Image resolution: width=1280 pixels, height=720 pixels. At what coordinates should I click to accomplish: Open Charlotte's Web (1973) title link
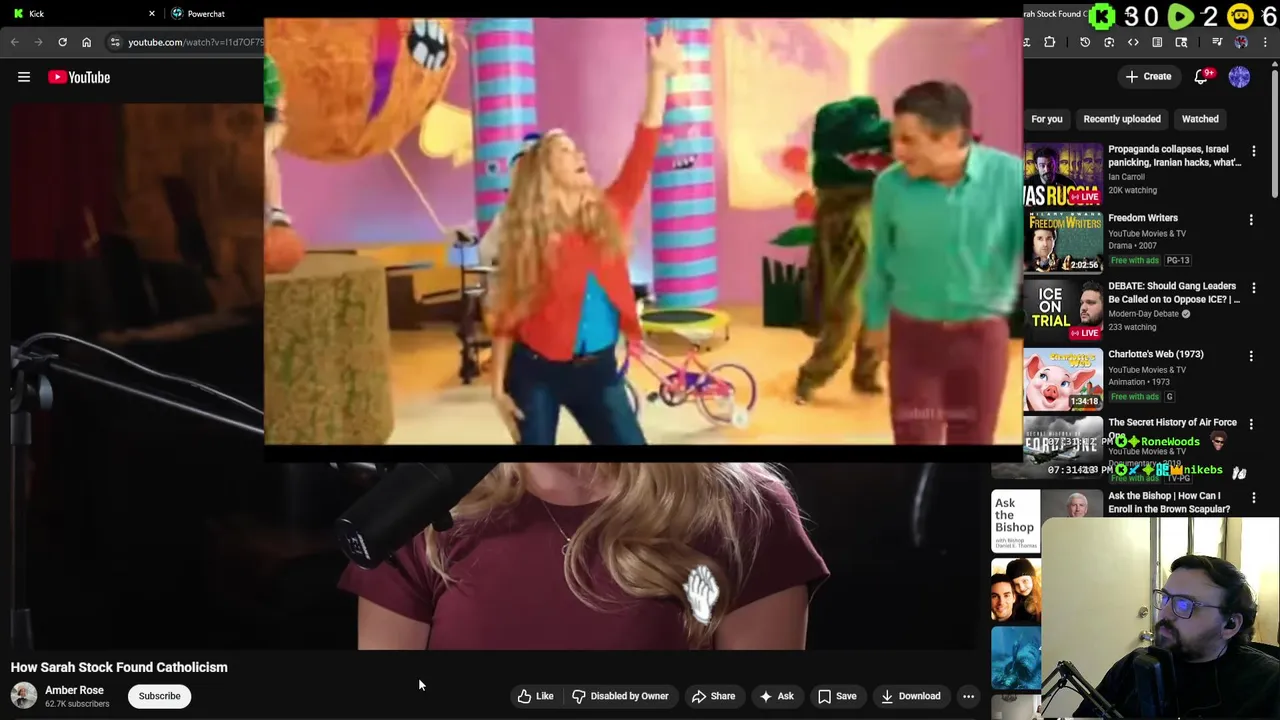(1156, 354)
